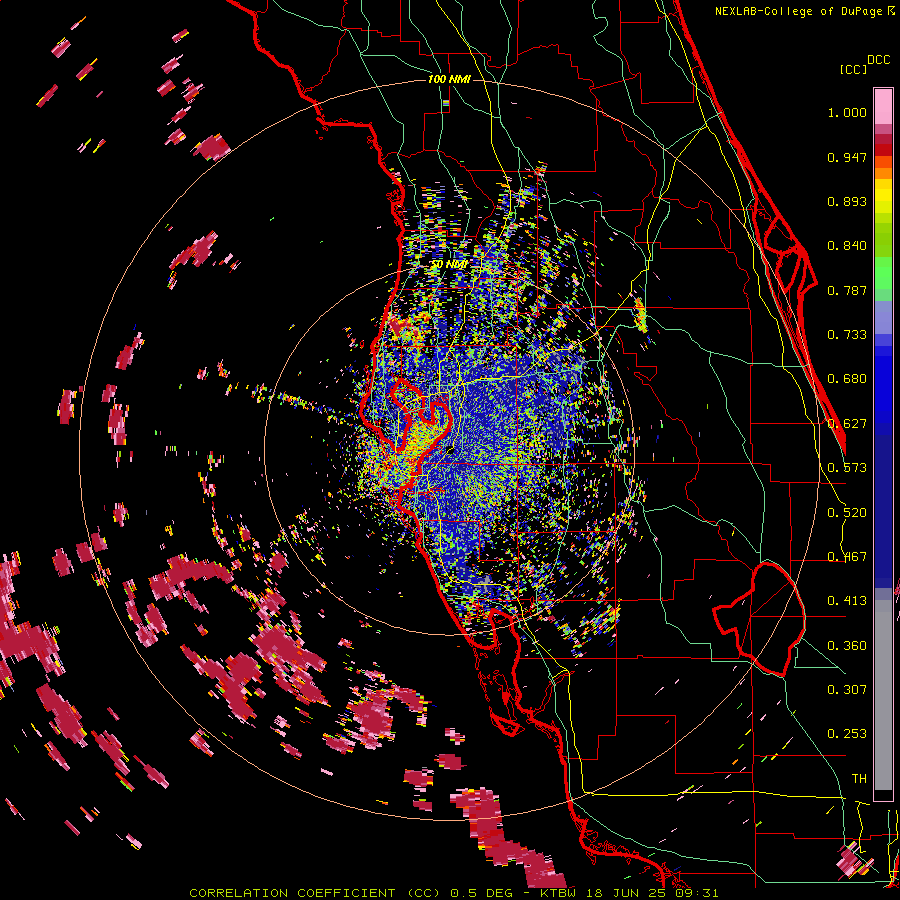
Task: Select the 1.000 value on the scale
Action: 847,112
